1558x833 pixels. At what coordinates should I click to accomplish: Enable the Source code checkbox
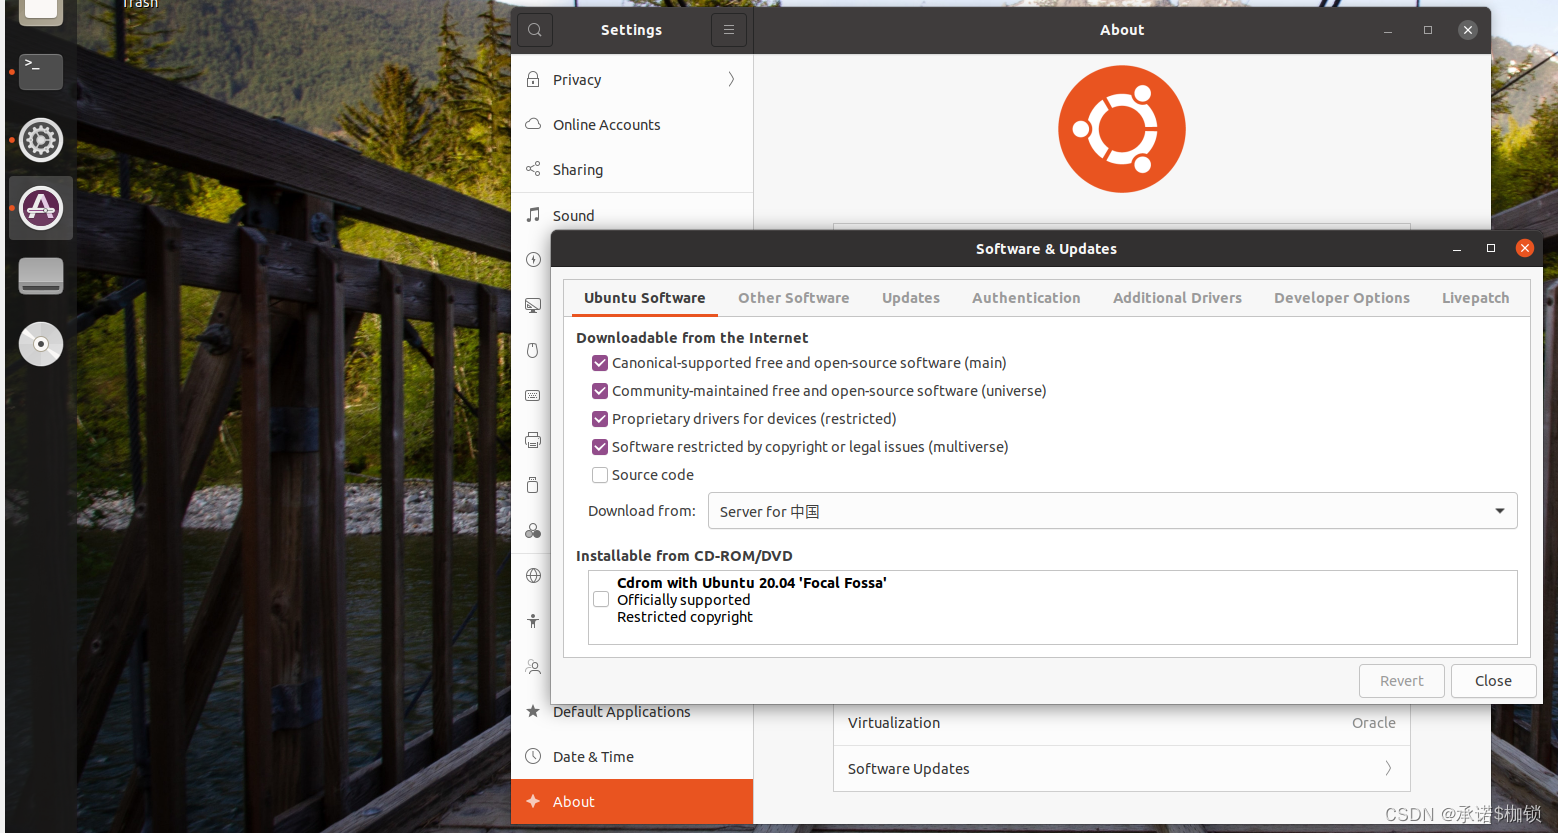coord(599,475)
